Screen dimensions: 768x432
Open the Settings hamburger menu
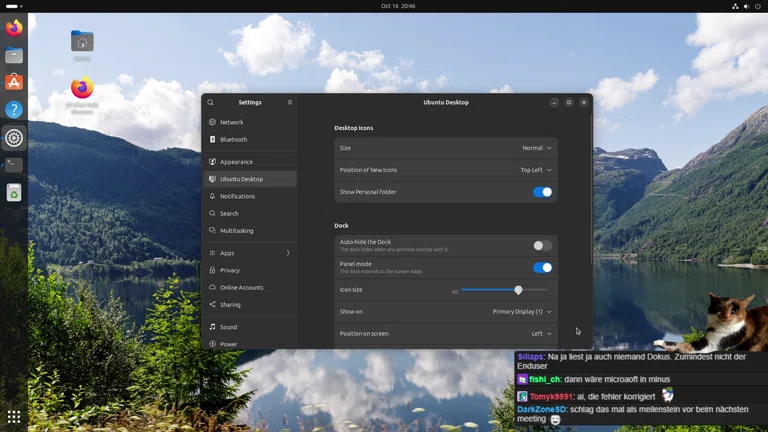(290, 102)
